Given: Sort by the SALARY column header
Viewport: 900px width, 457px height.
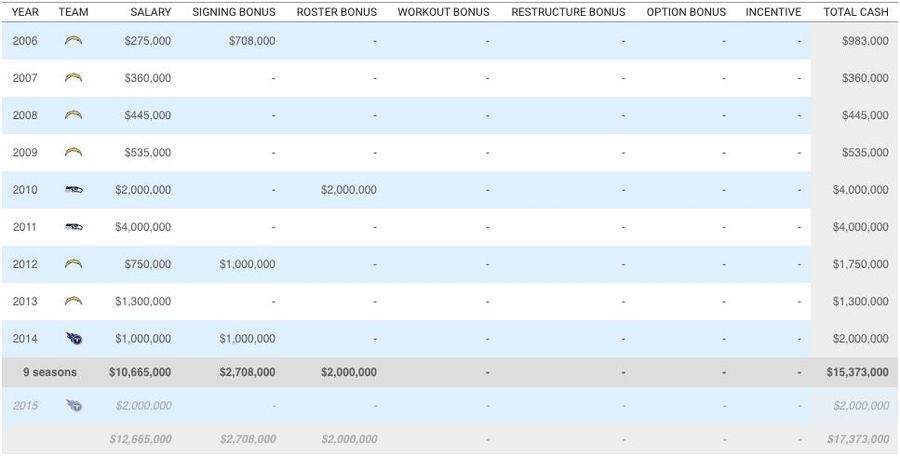Looking at the screenshot, I should click(150, 11).
